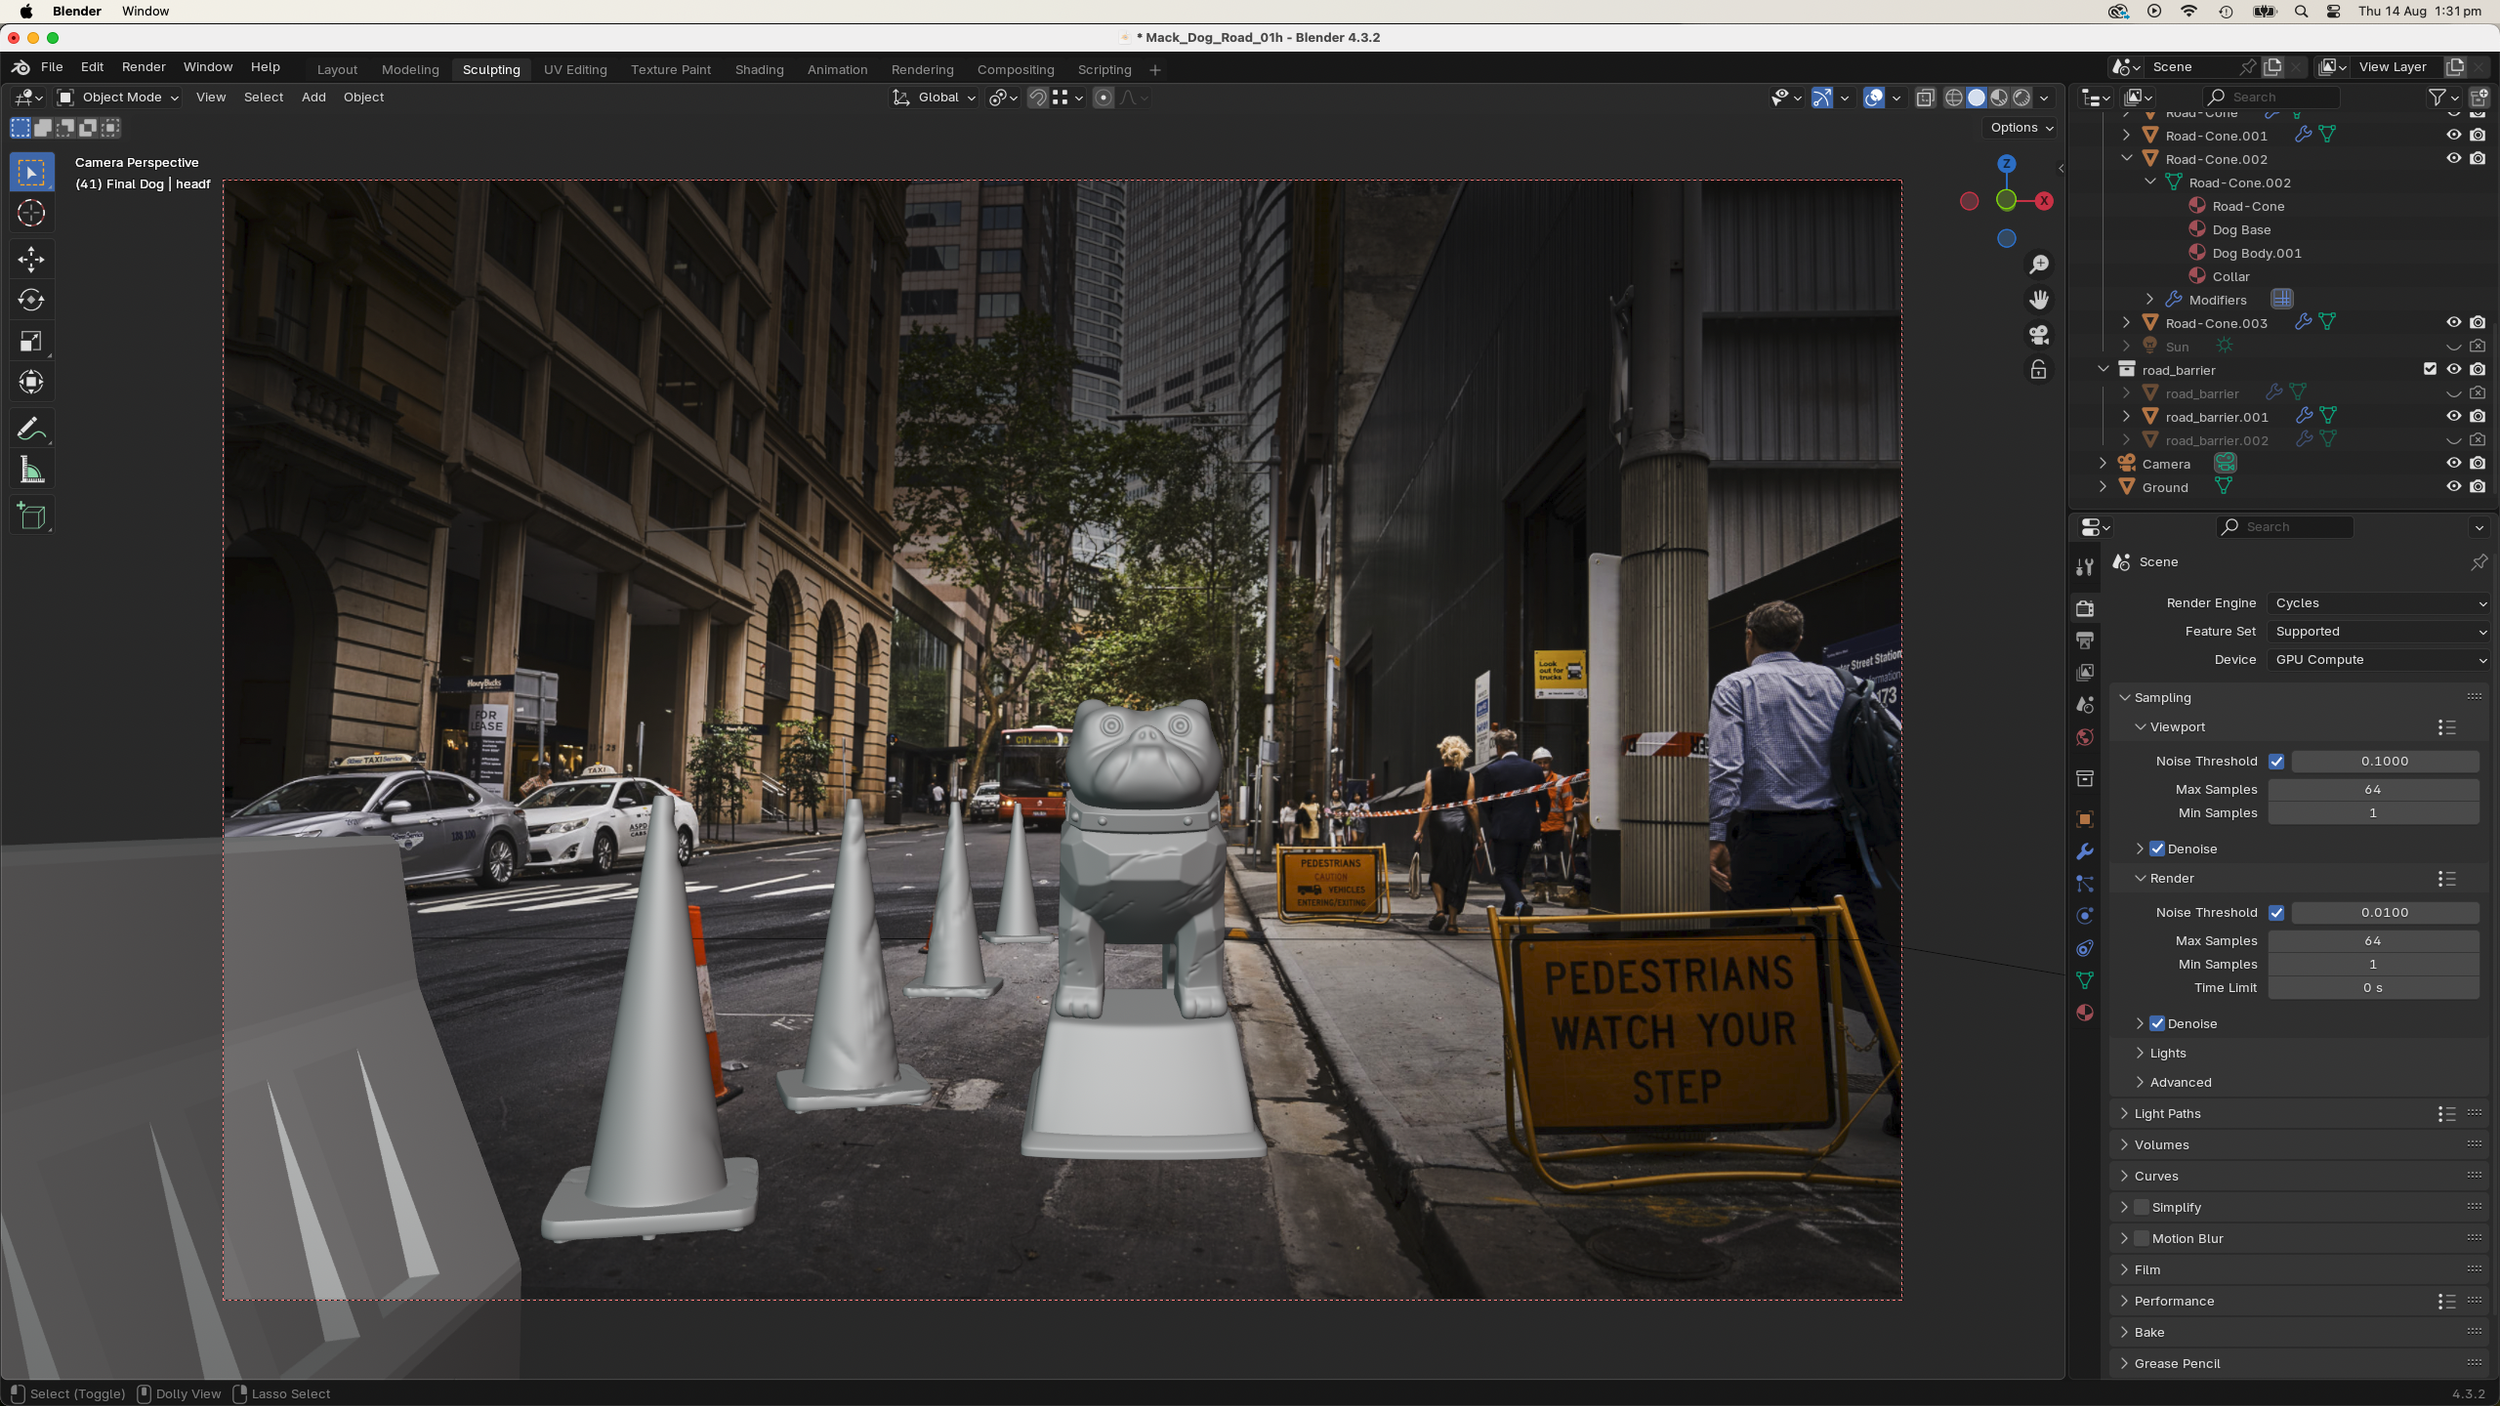2500x1406 pixels.
Task: Click the Add menu in the viewport header
Action: [x=313, y=97]
